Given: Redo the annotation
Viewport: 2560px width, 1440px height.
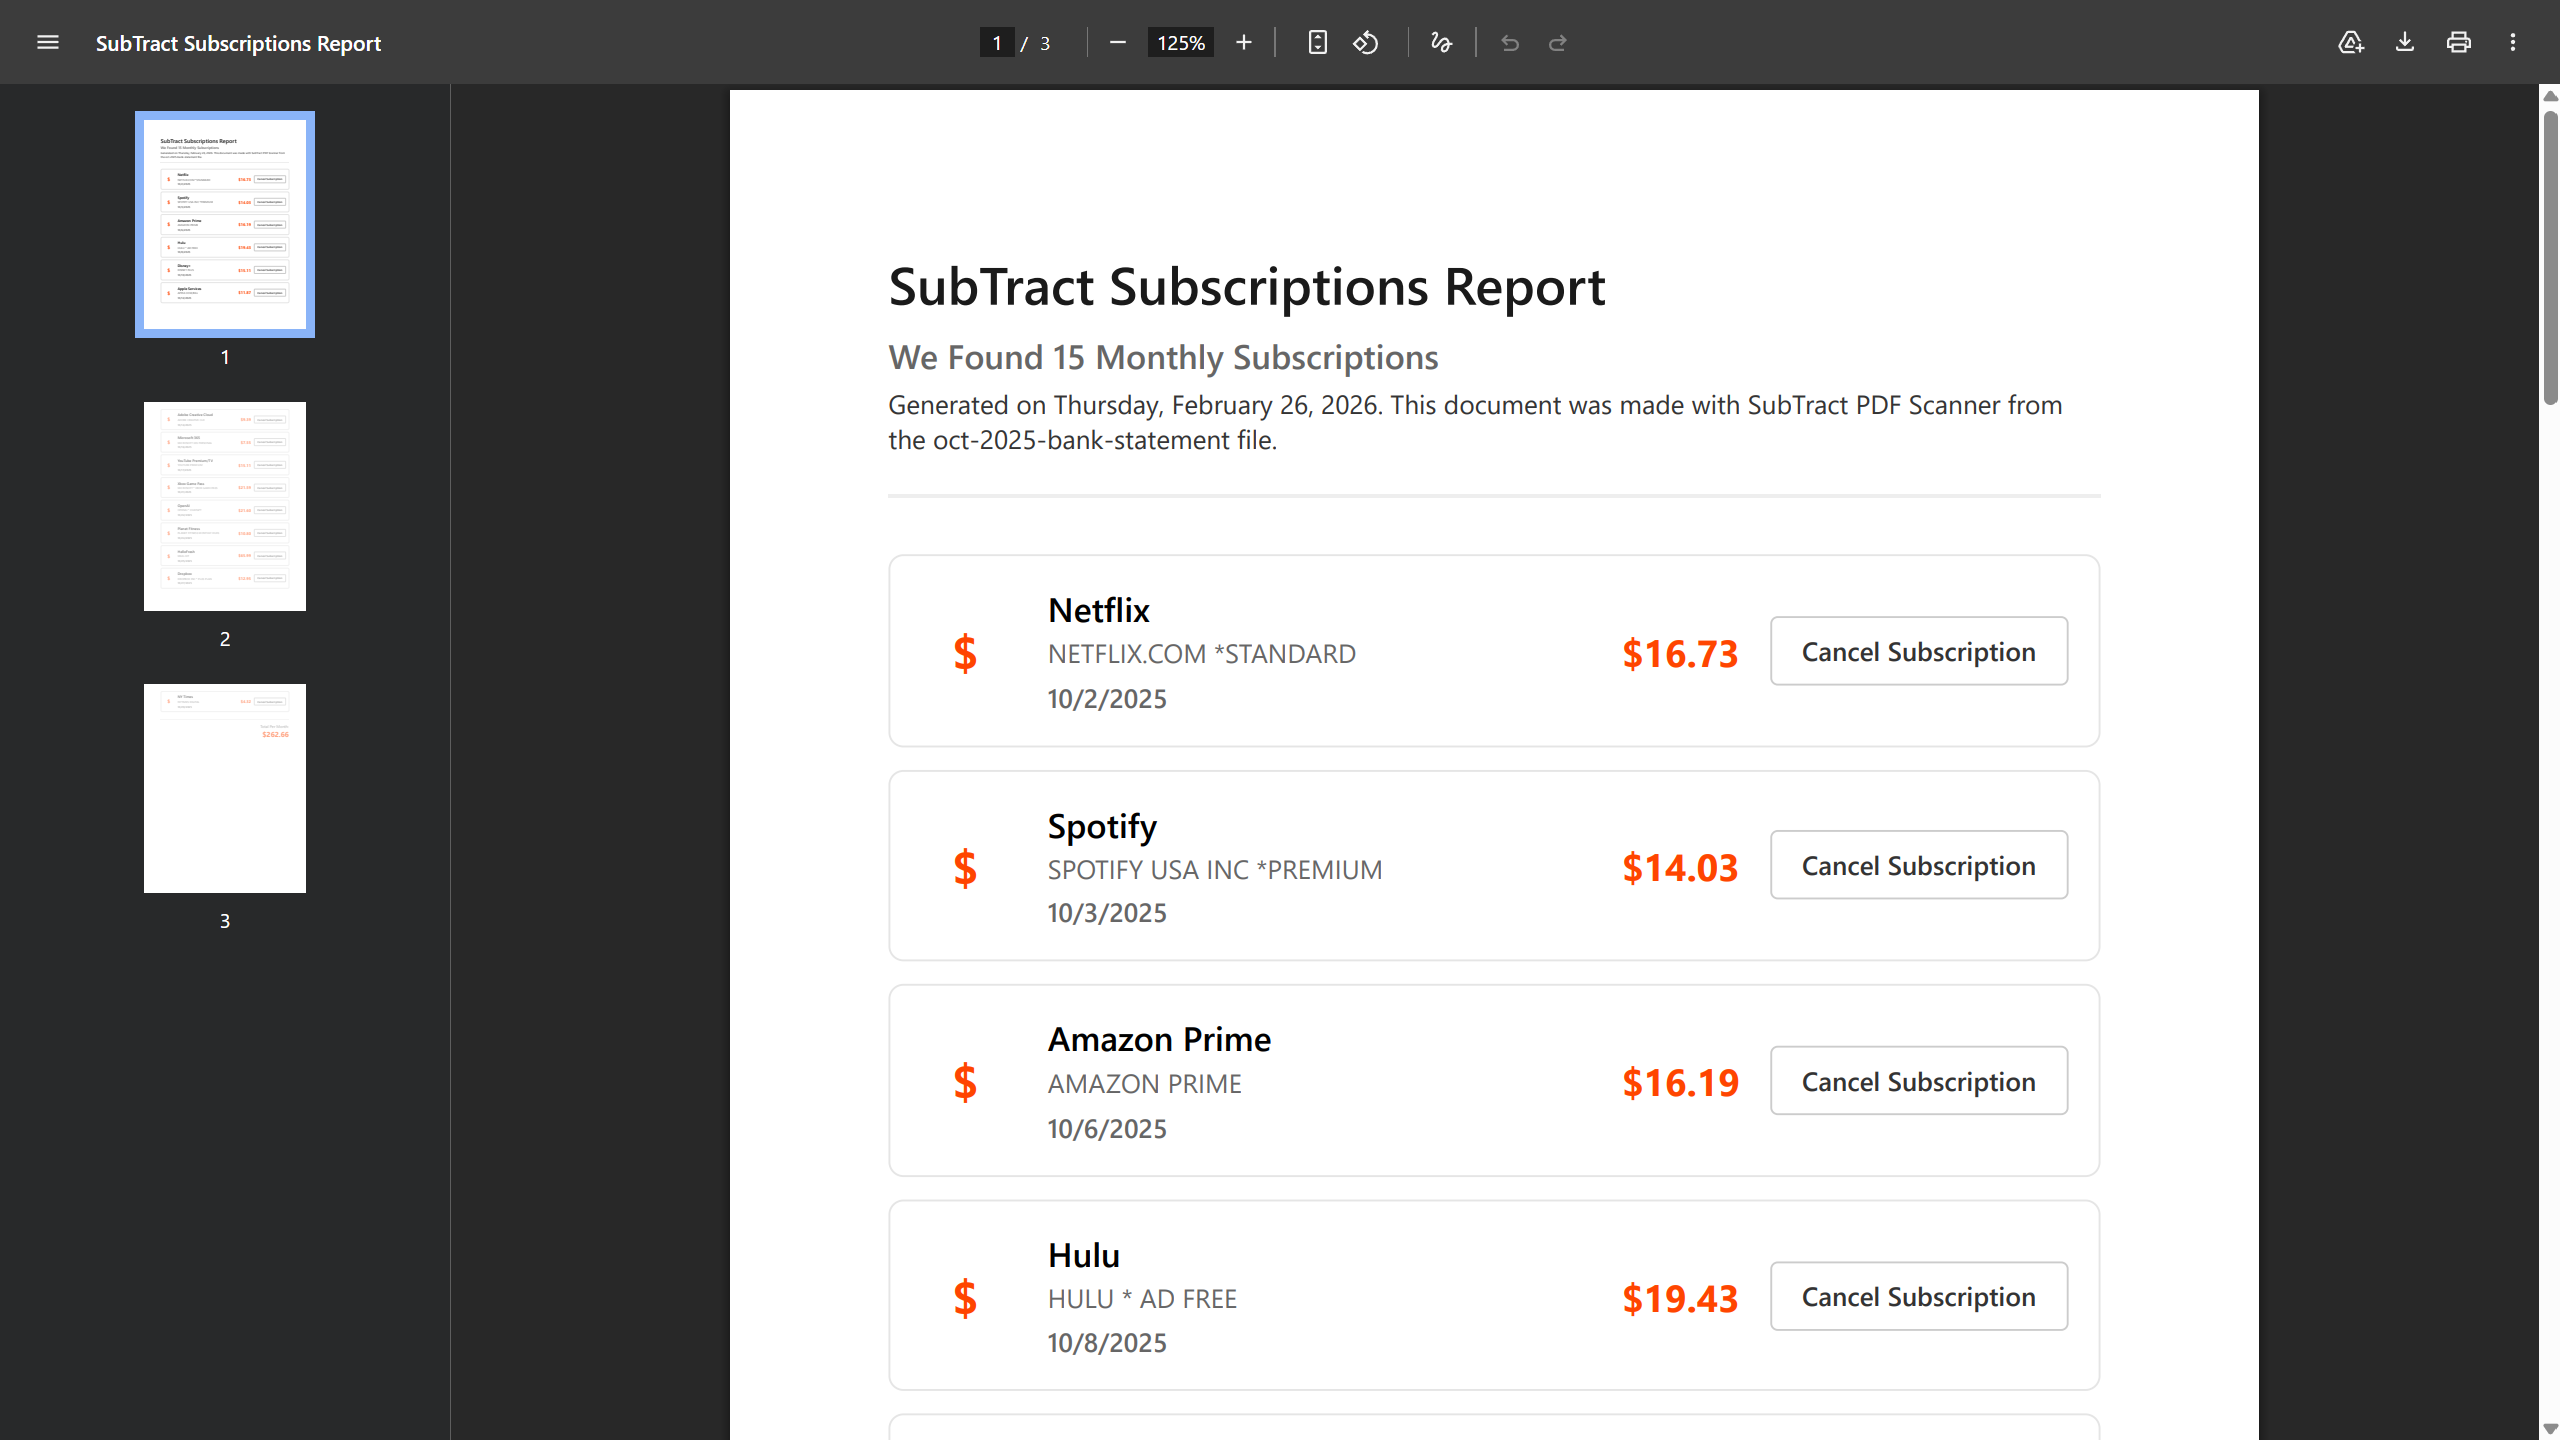Looking at the screenshot, I should pyautogui.click(x=1557, y=42).
